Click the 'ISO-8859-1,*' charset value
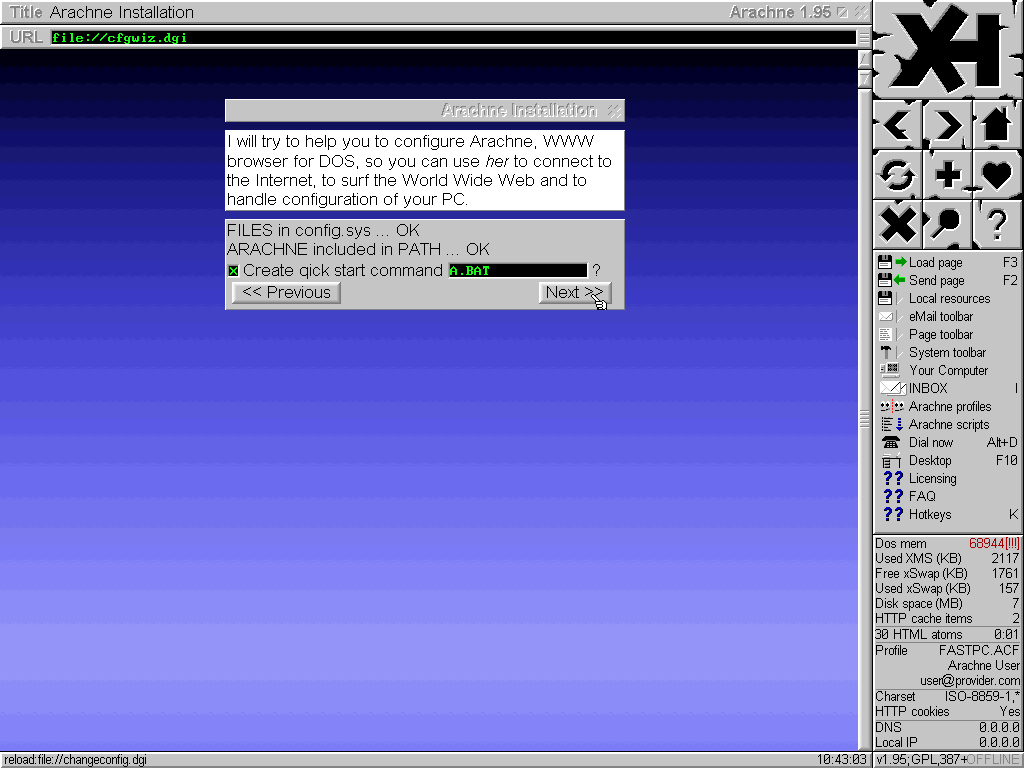 coord(982,696)
